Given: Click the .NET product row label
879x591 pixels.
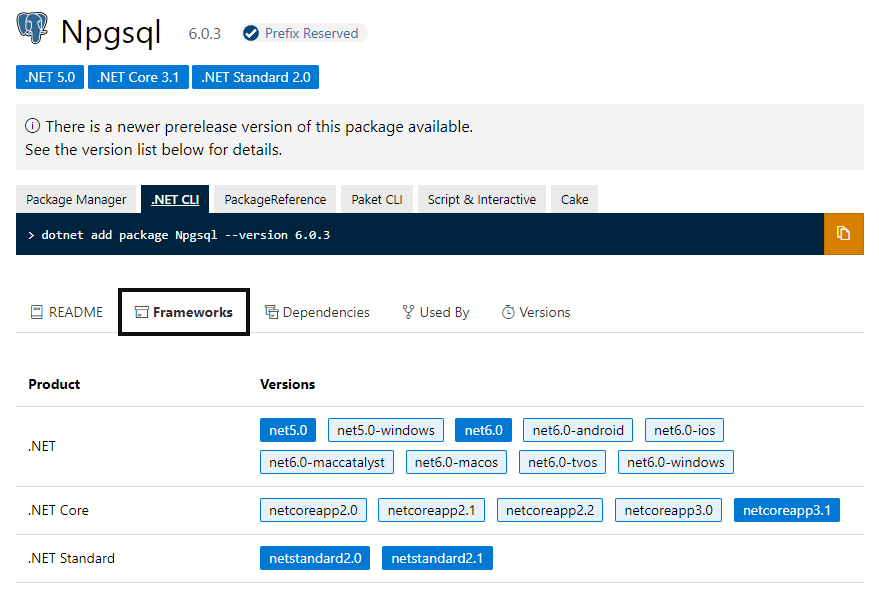Looking at the screenshot, I should [42, 446].
